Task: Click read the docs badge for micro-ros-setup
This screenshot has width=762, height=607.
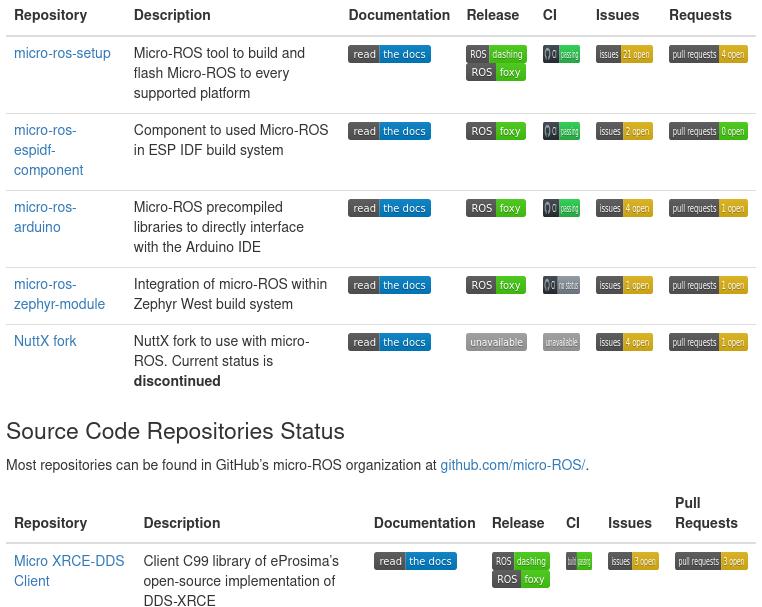Action: (x=389, y=54)
